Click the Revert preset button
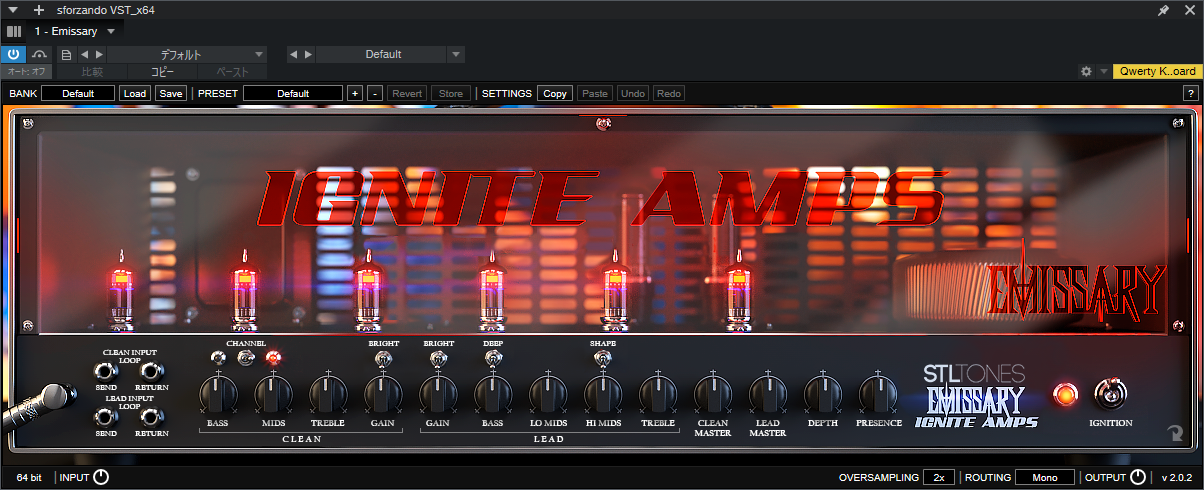 (x=407, y=93)
